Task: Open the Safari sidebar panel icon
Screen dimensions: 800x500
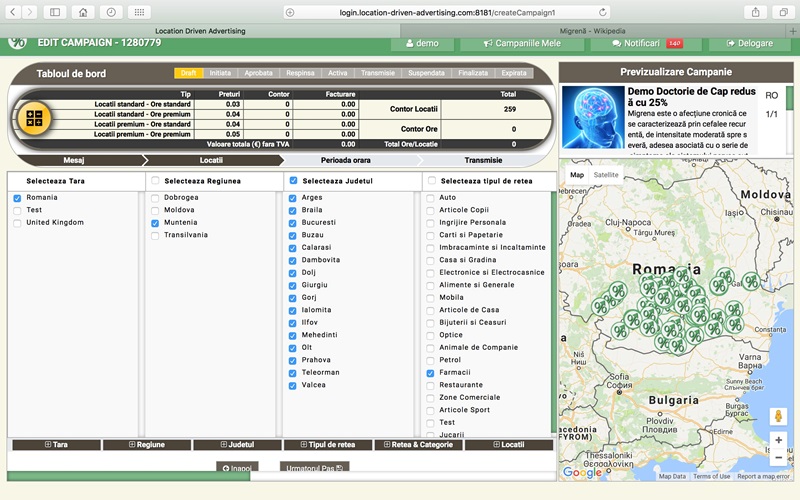Action: coord(55,12)
